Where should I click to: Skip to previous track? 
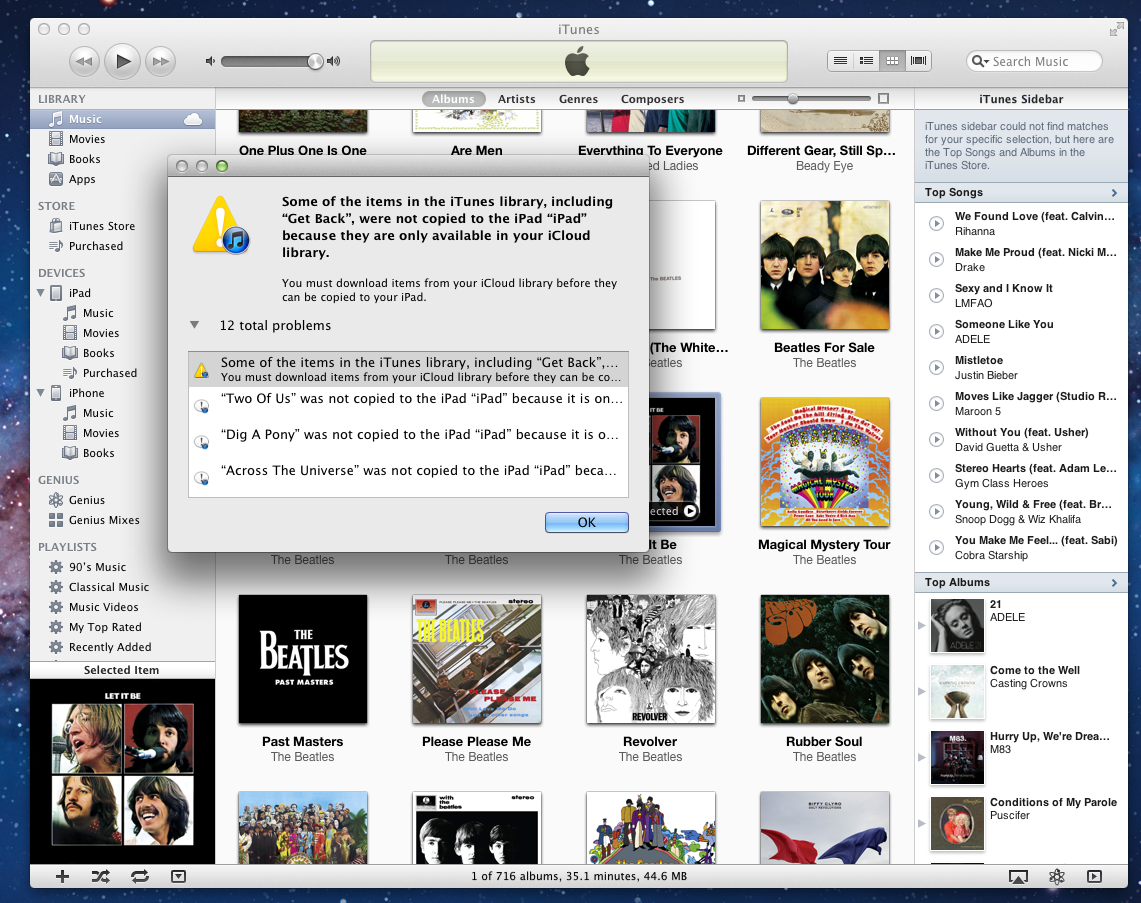pyautogui.click(x=84, y=61)
